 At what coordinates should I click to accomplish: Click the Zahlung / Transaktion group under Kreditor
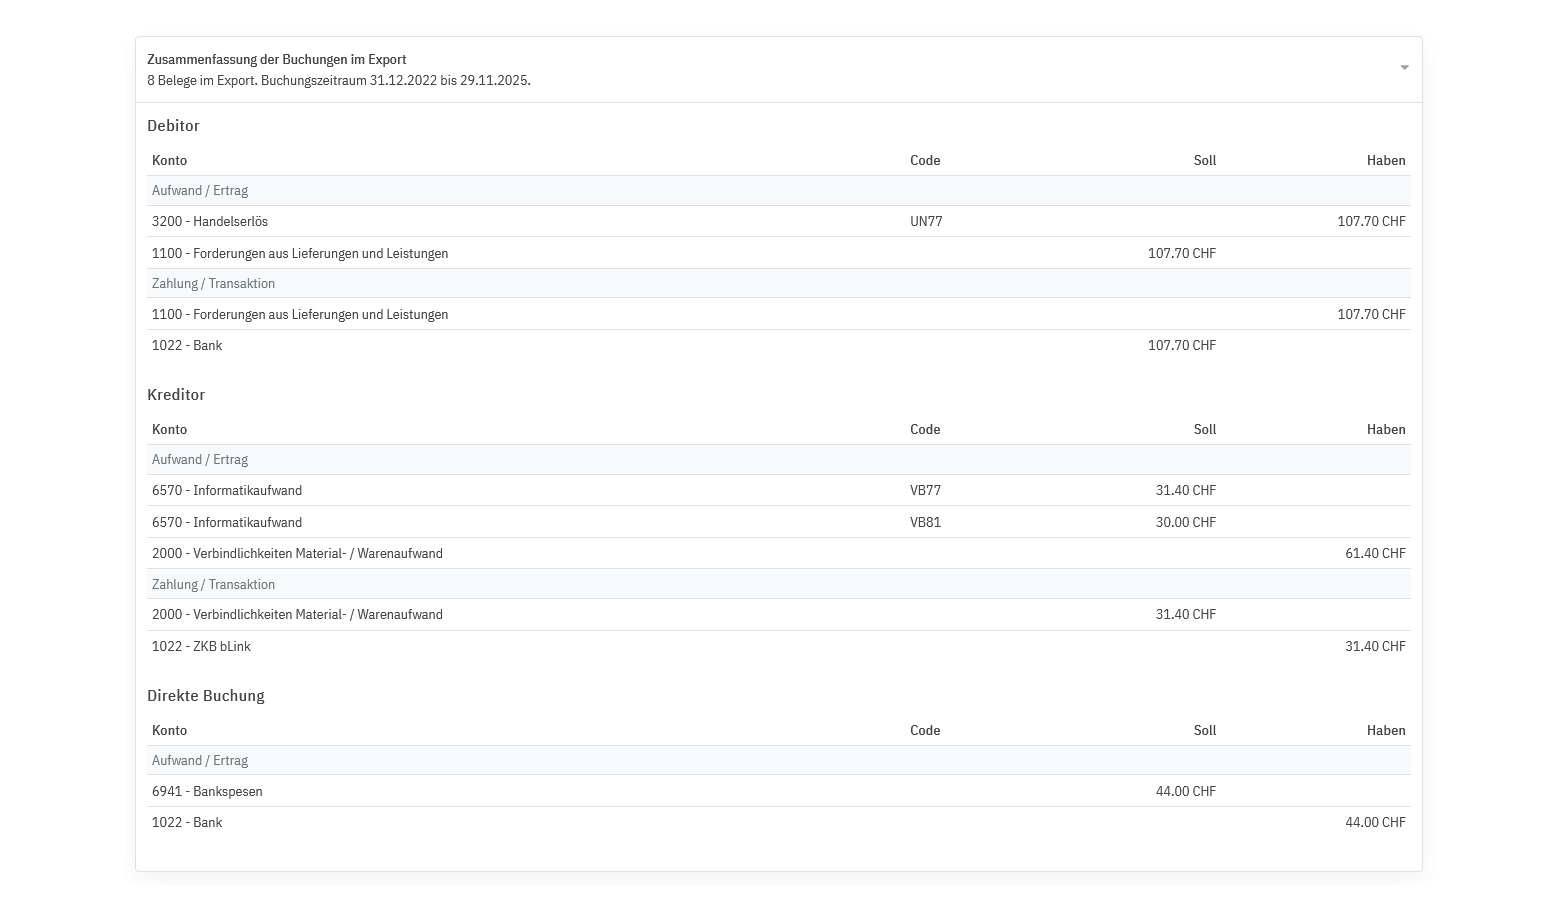213,585
